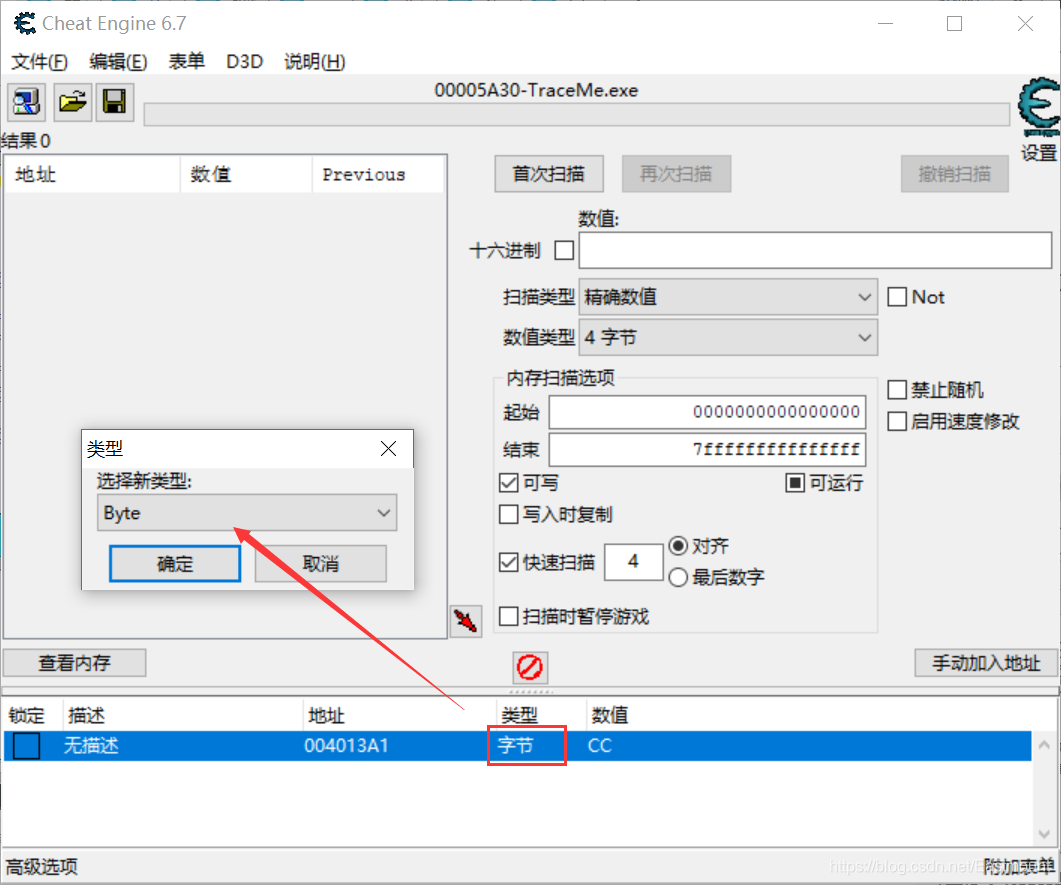This screenshot has height=885, width=1061.
Task: Click the scan progress bar
Action: (x=577, y=114)
